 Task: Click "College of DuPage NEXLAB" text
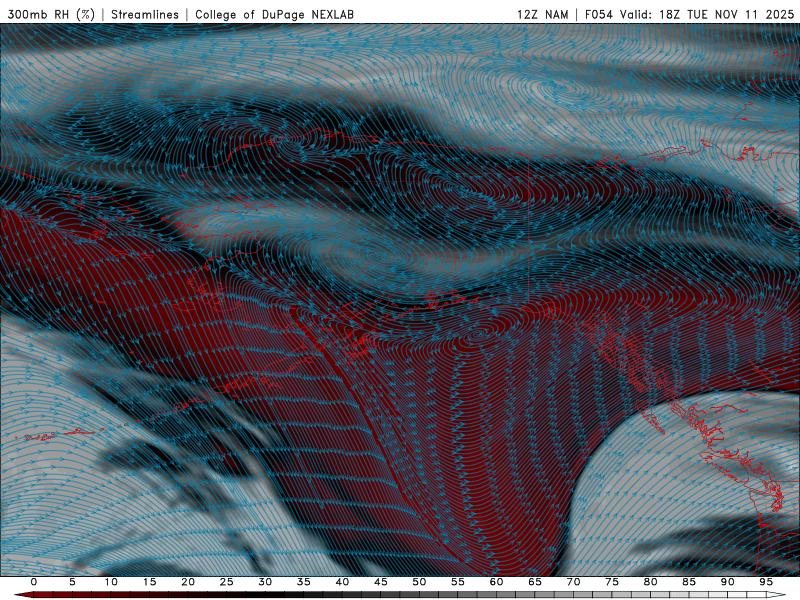point(274,14)
